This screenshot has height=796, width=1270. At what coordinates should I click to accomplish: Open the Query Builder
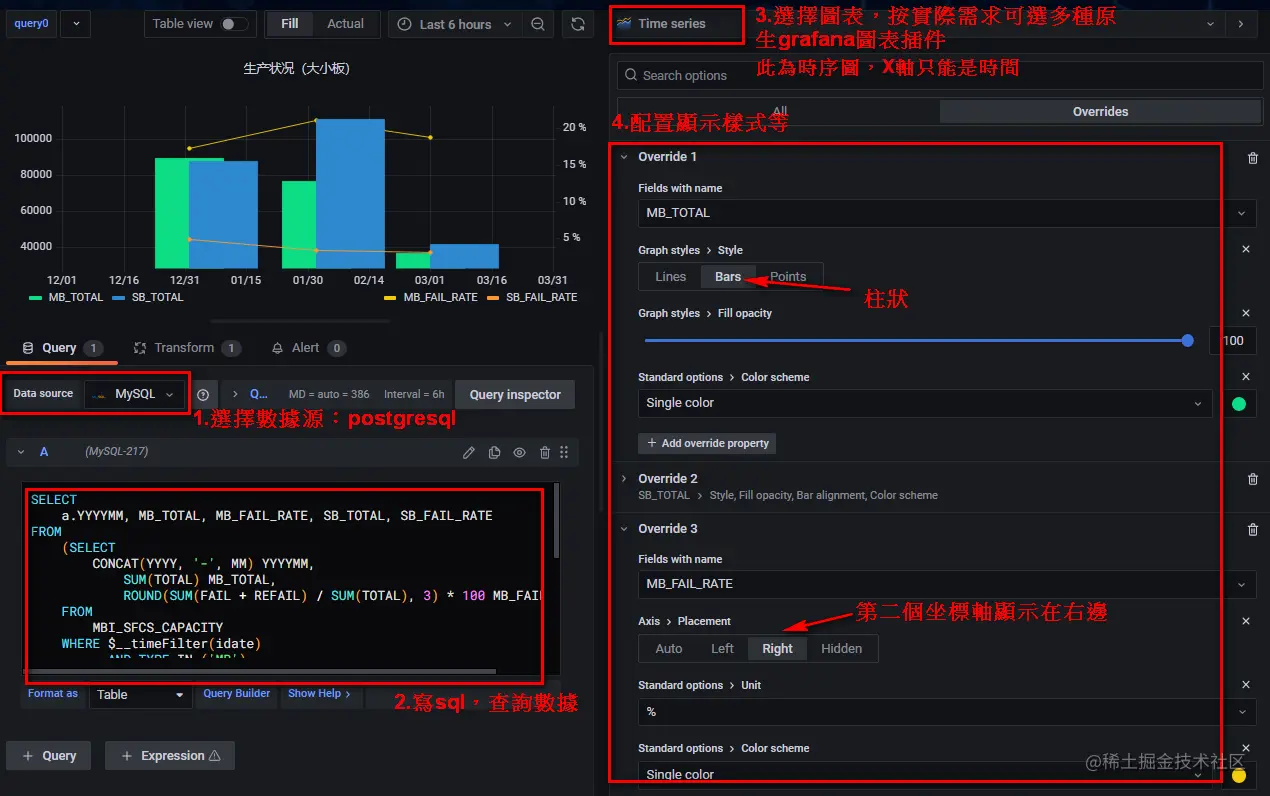(237, 694)
